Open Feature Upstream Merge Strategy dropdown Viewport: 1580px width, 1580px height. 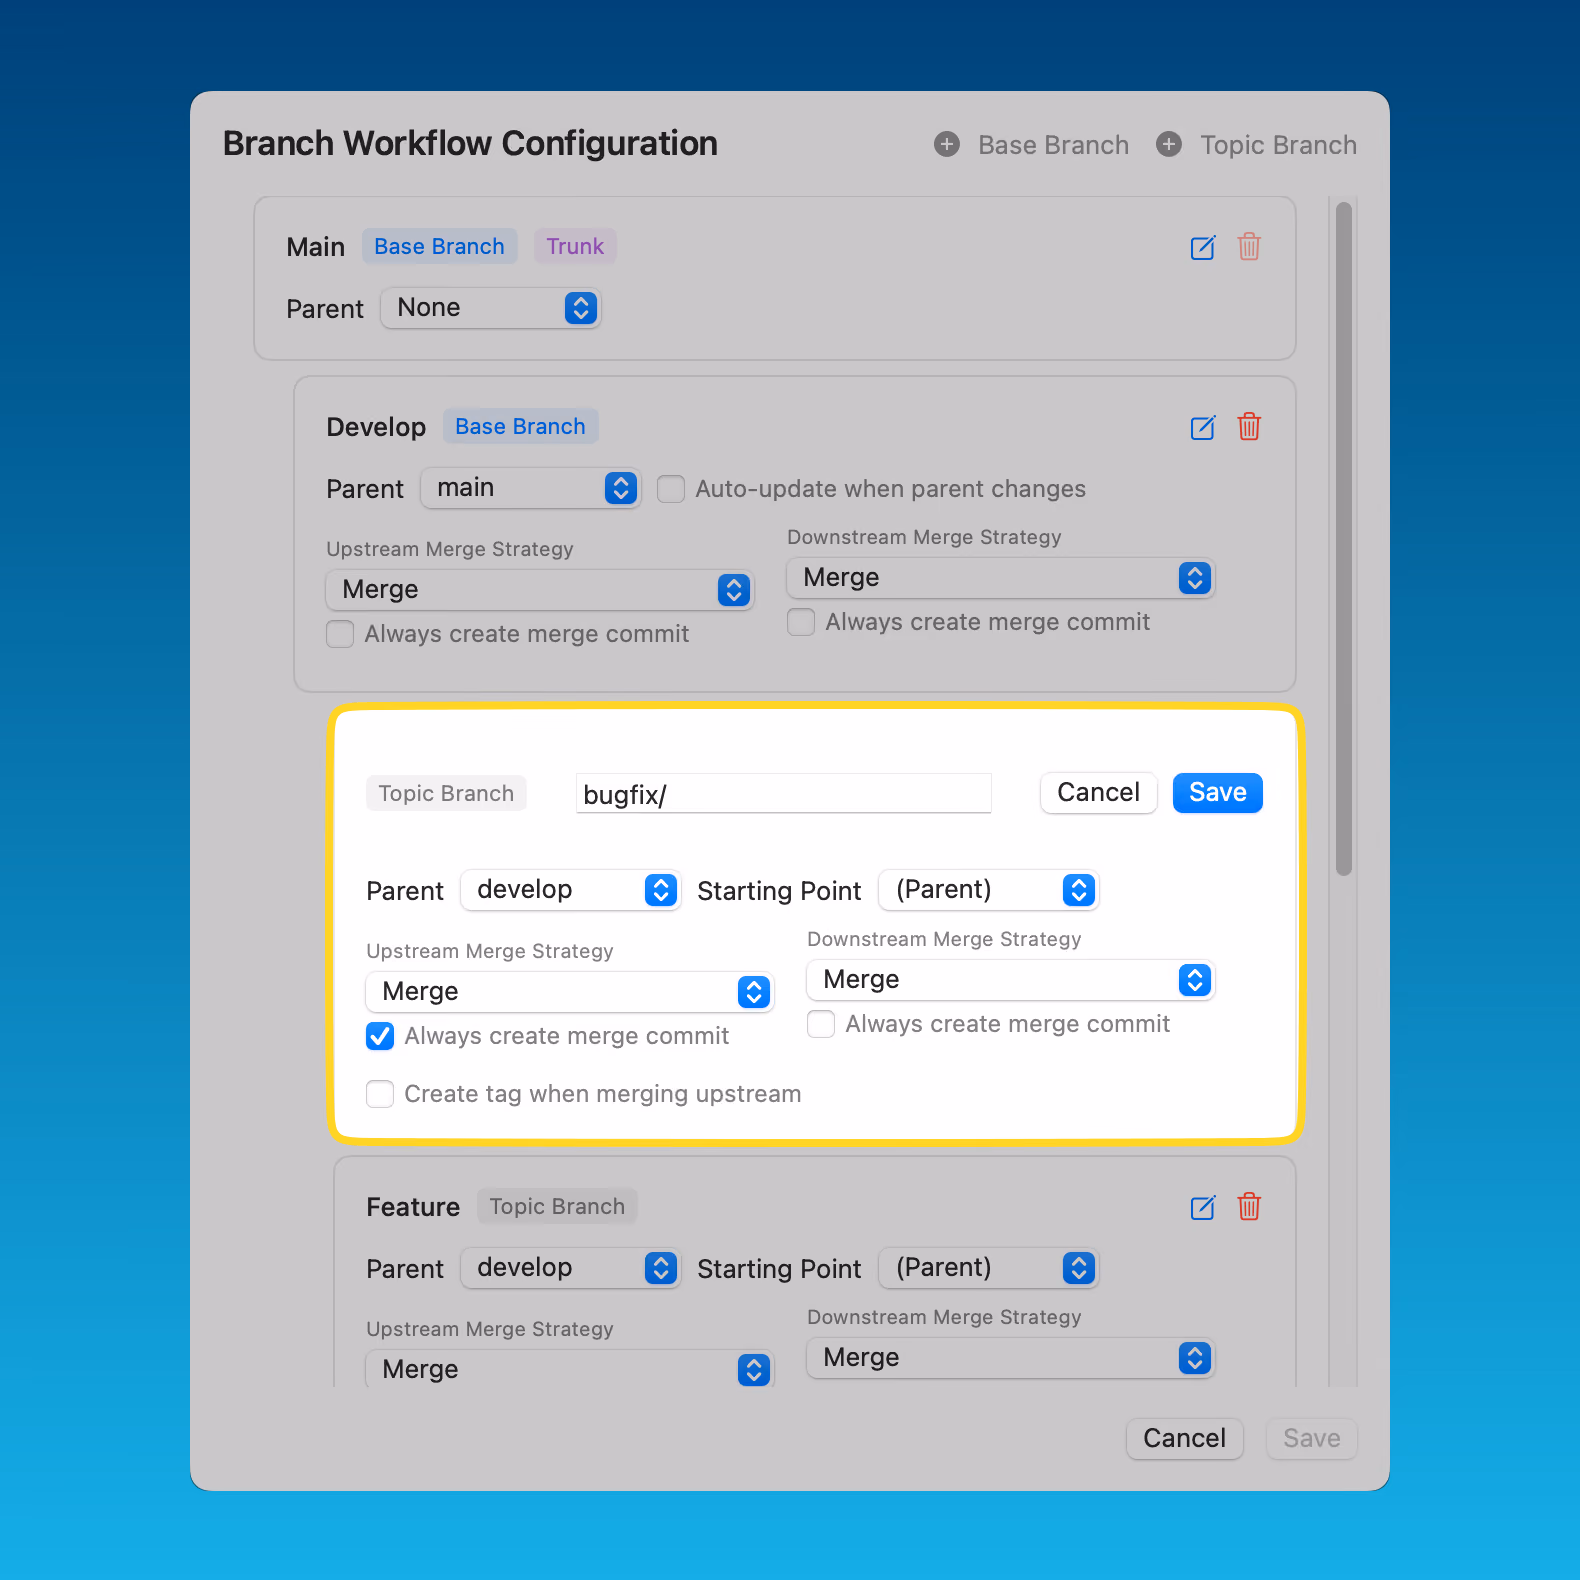(x=569, y=1368)
